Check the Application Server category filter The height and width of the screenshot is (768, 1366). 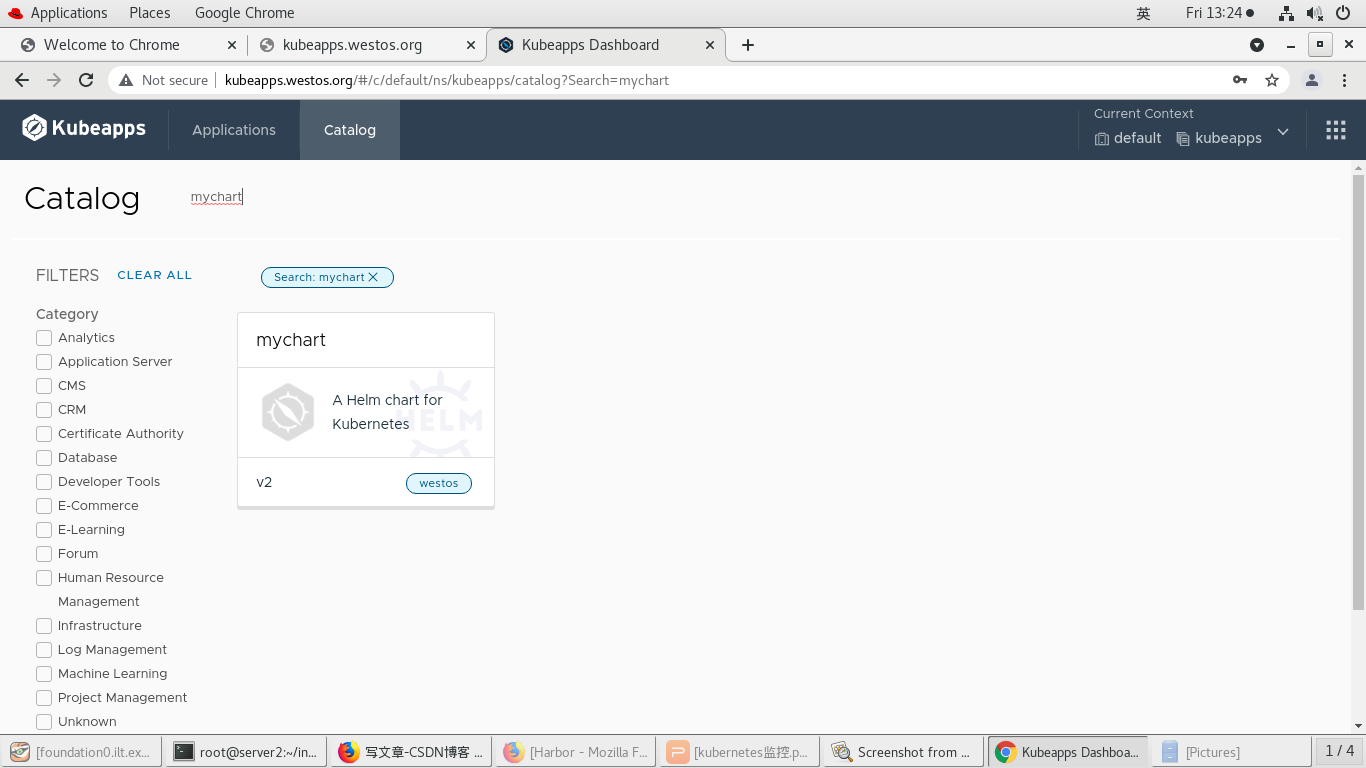[x=44, y=362]
